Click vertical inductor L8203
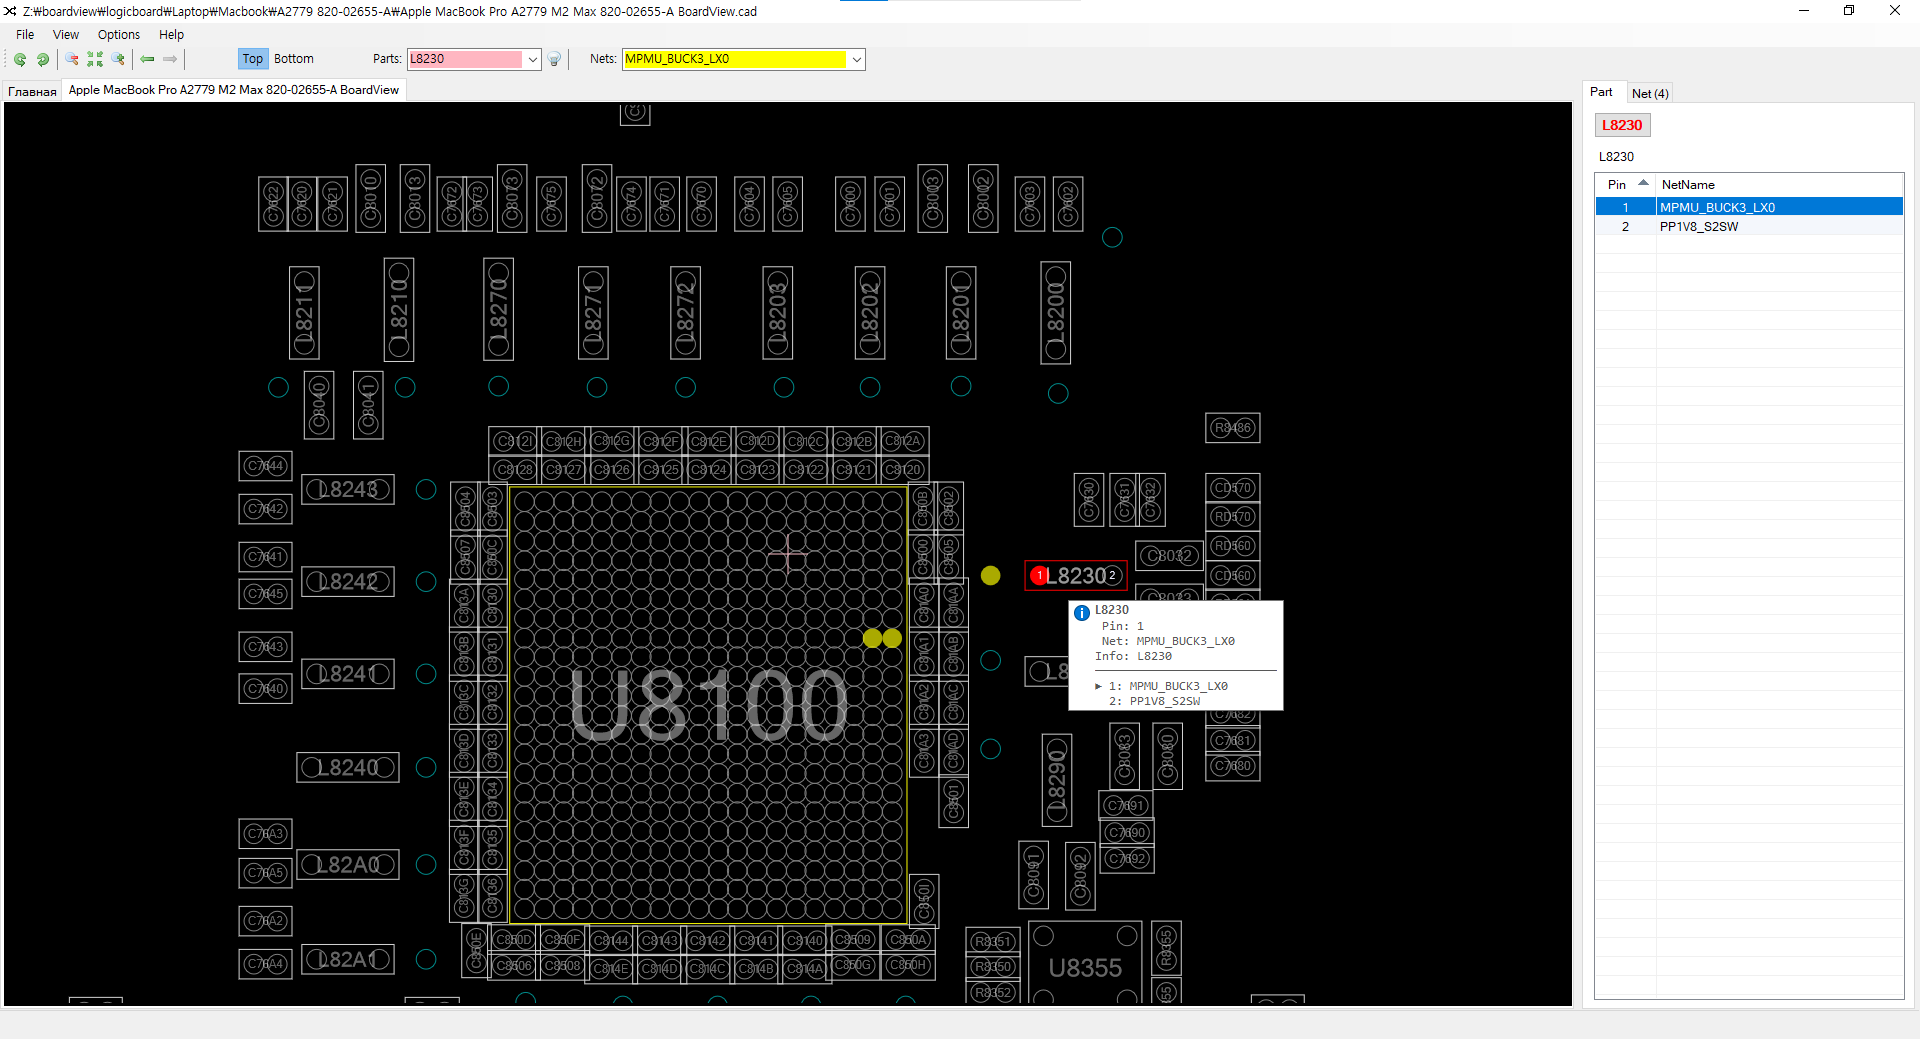Screen dimensions: 1920x1039 pyautogui.click(x=777, y=313)
